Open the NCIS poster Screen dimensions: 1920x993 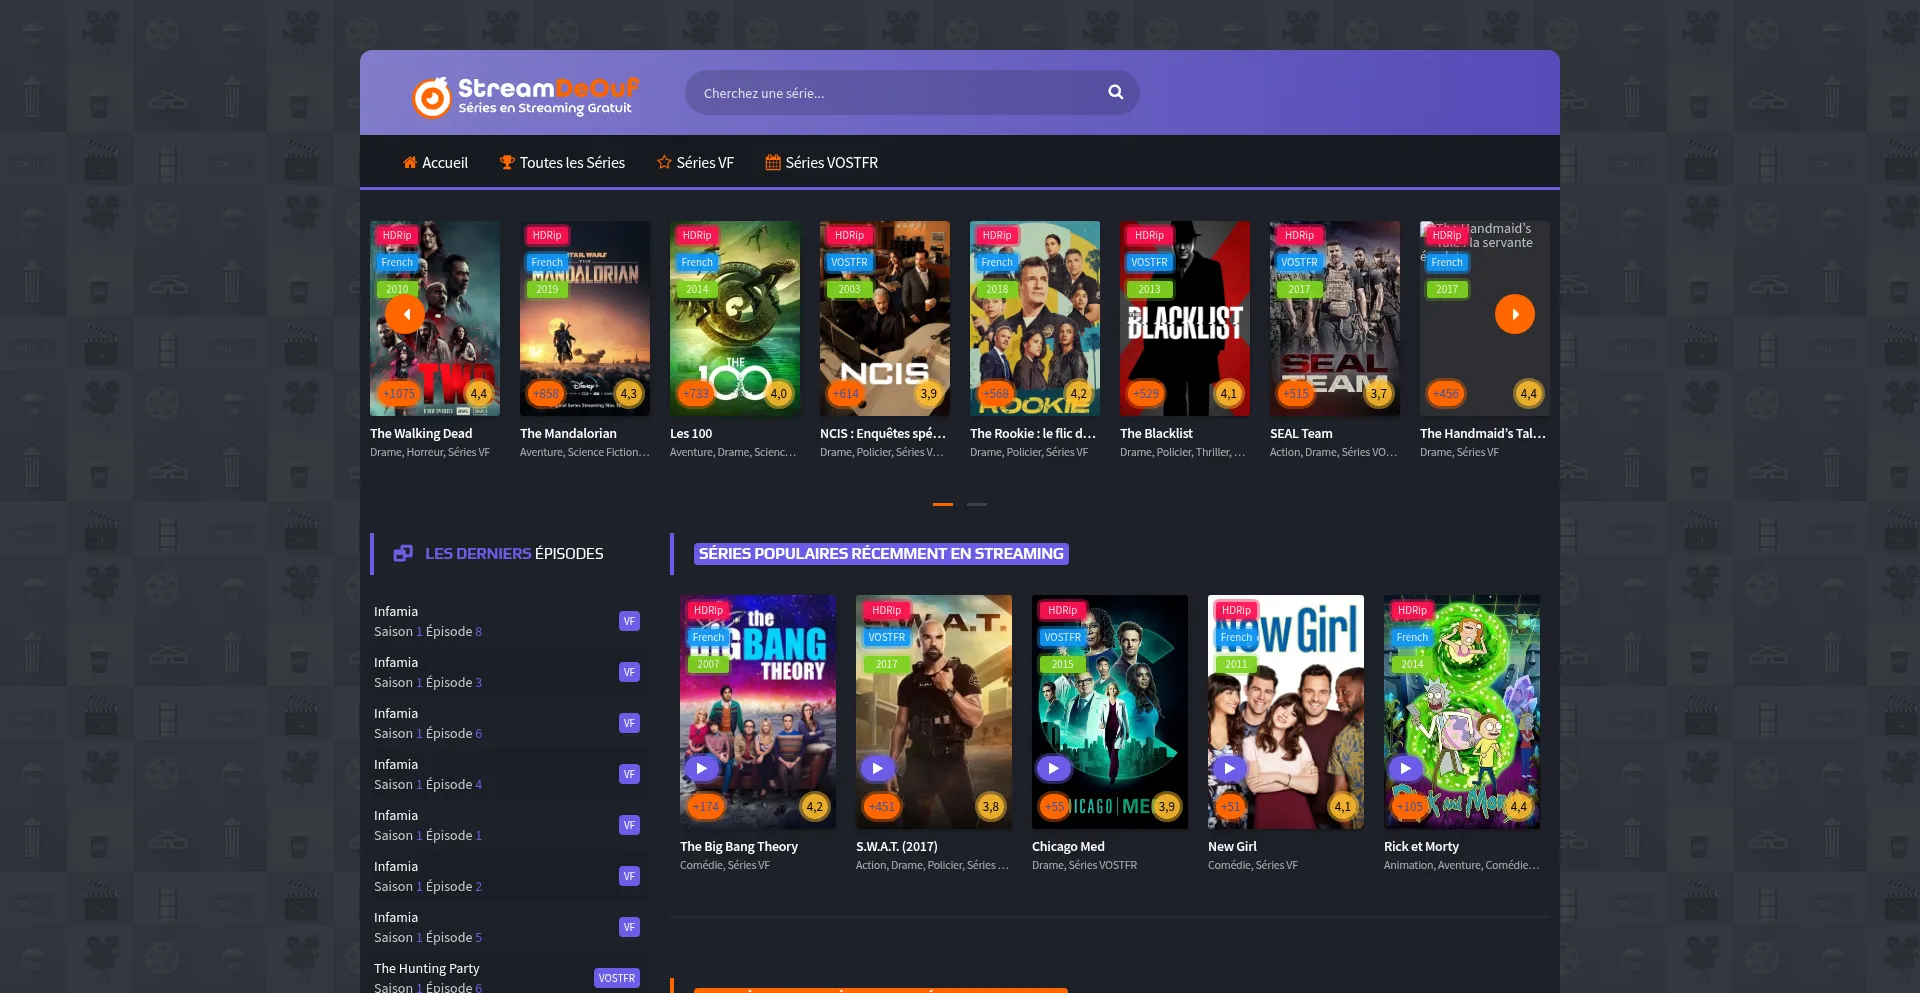[885, 318]
